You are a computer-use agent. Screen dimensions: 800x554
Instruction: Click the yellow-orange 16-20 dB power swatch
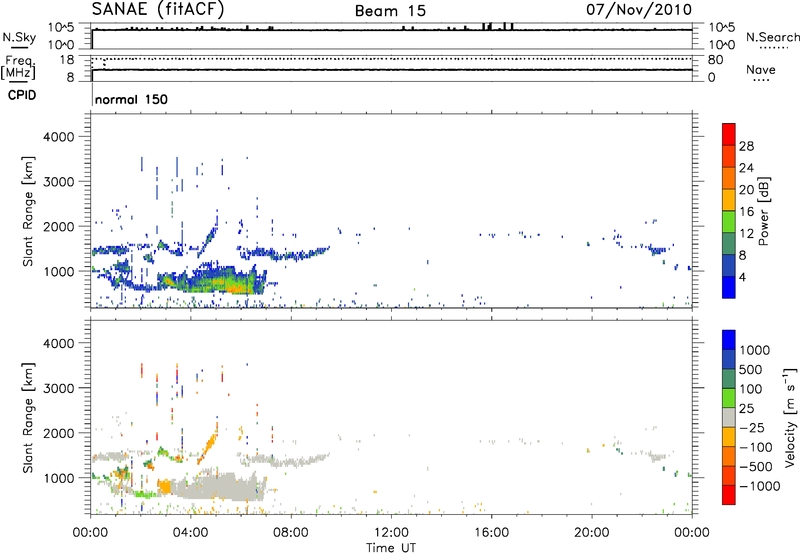click(729, 199)
